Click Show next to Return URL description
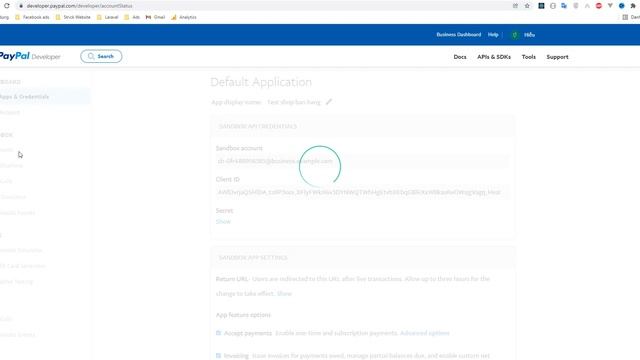 point(284,293)
